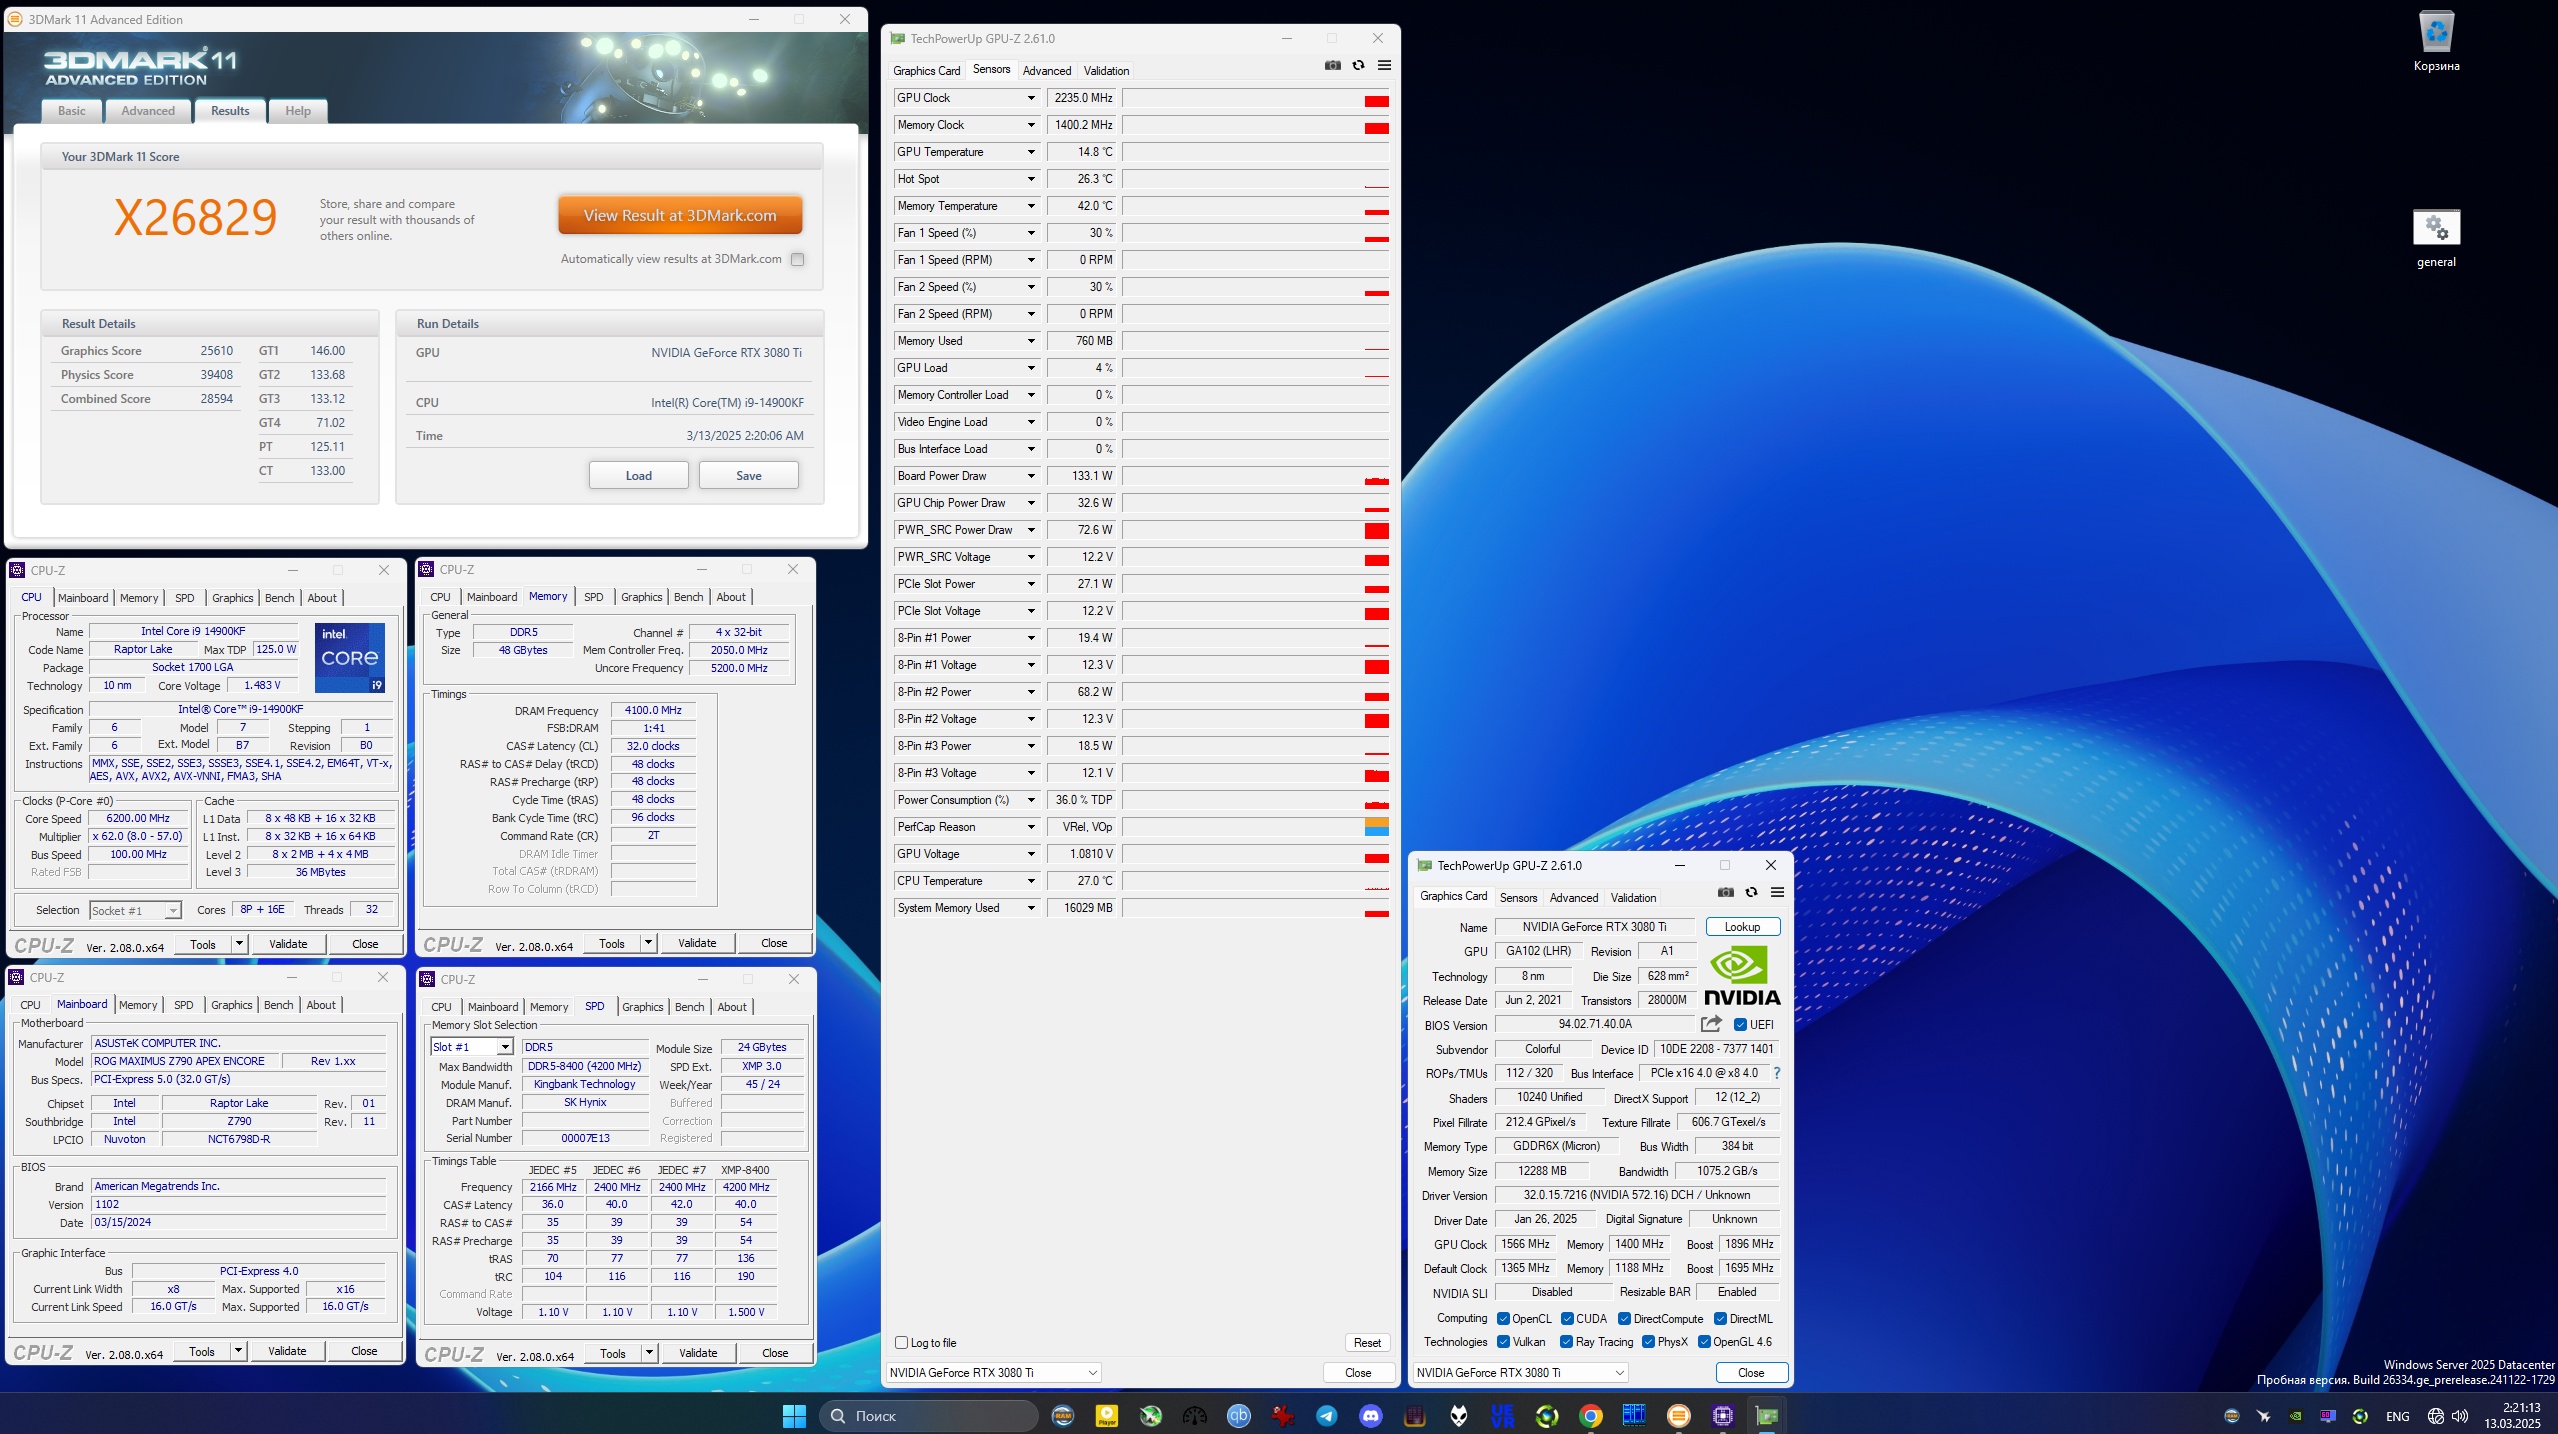2558x1434 pixels.
Task: Open Tools dropdown arrow in CPU-Z Memory window
Action: point(648,942)
